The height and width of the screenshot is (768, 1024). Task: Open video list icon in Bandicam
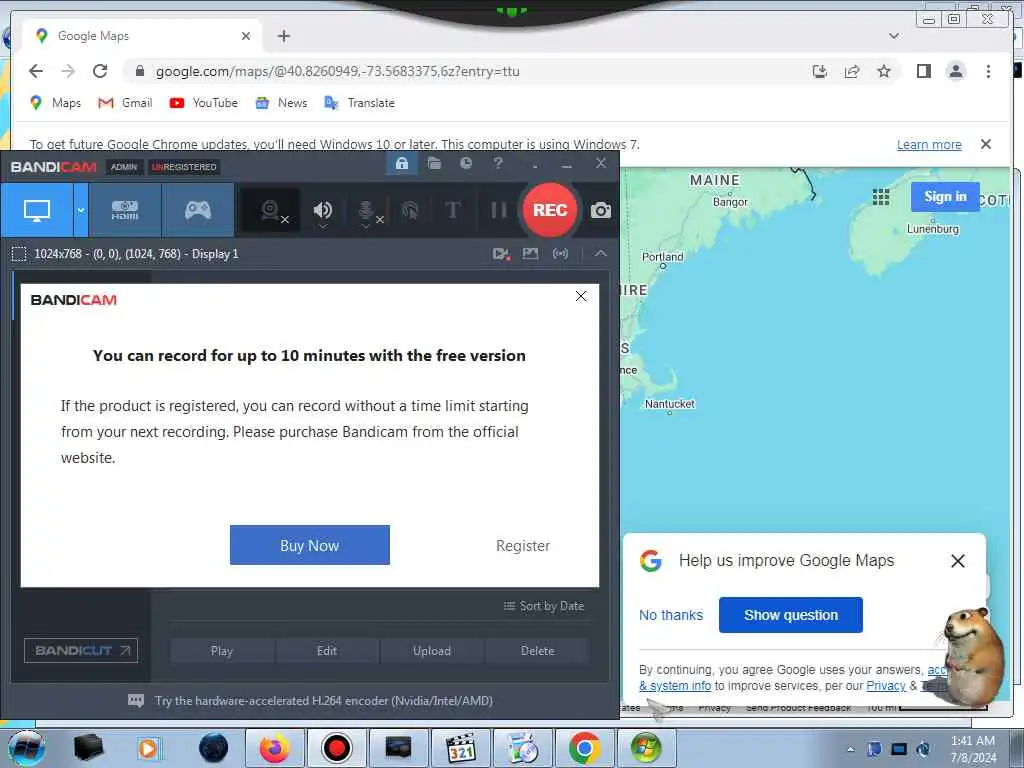coord(501,254)
